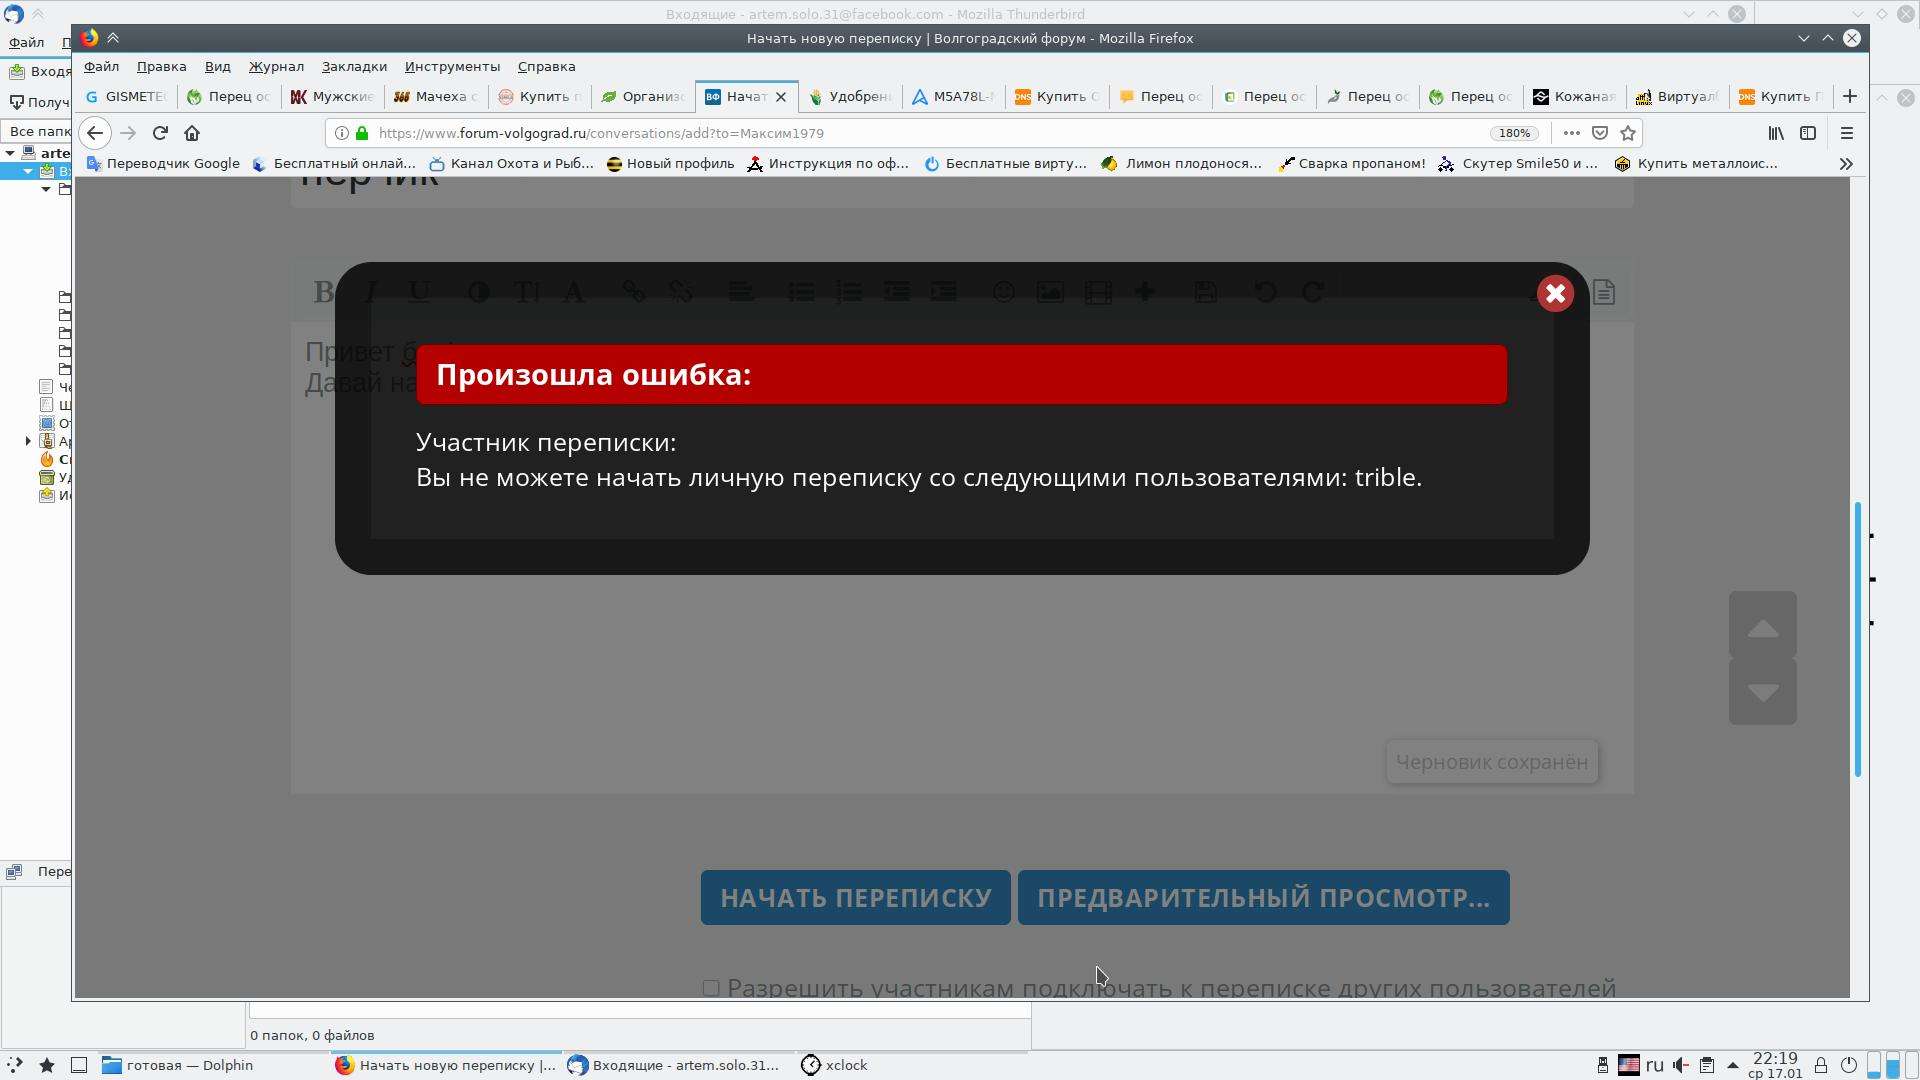Image resolution: width=1920 pixels, height=1080 pixels.
Task: Expand hidden bookmarks overflow chevron
Action: 1846,164
